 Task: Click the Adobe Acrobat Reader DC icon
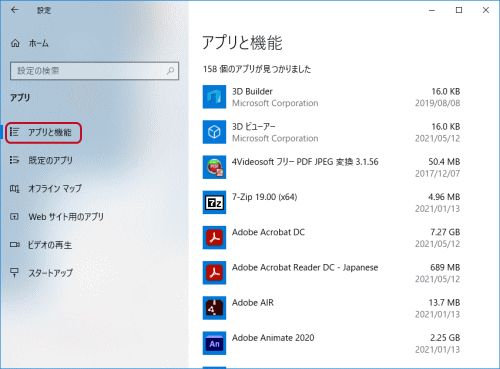click(x=214, y=273)
